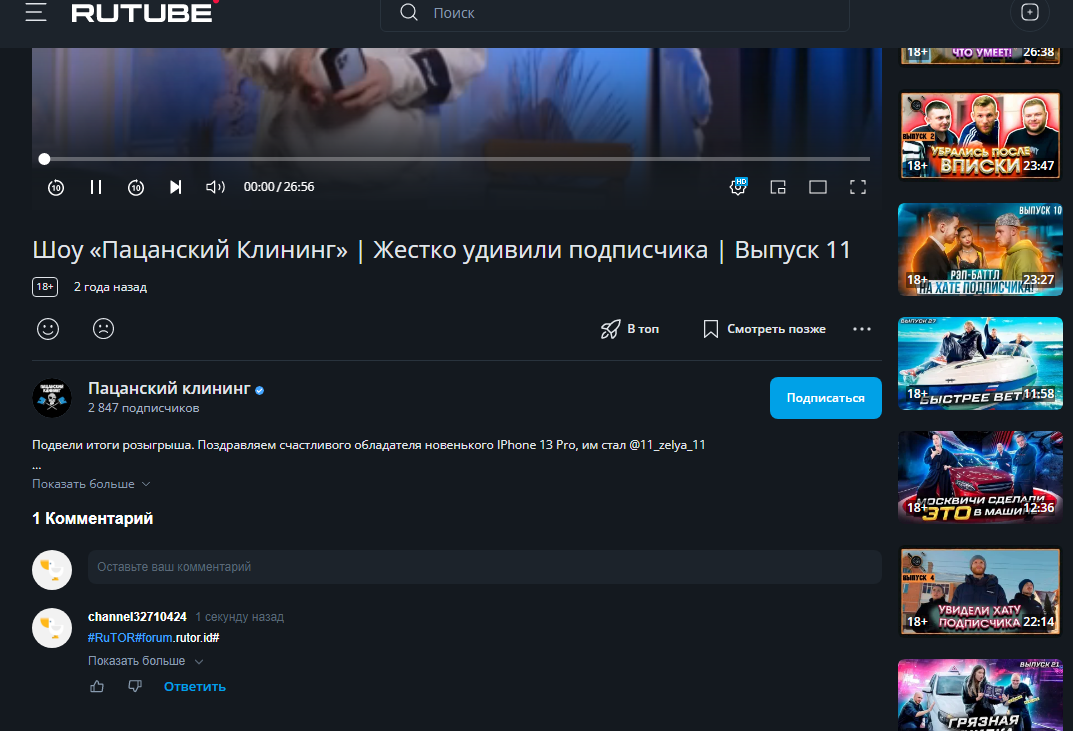Click the #RuTOR hashtag in the comment

tap(111, 638)
